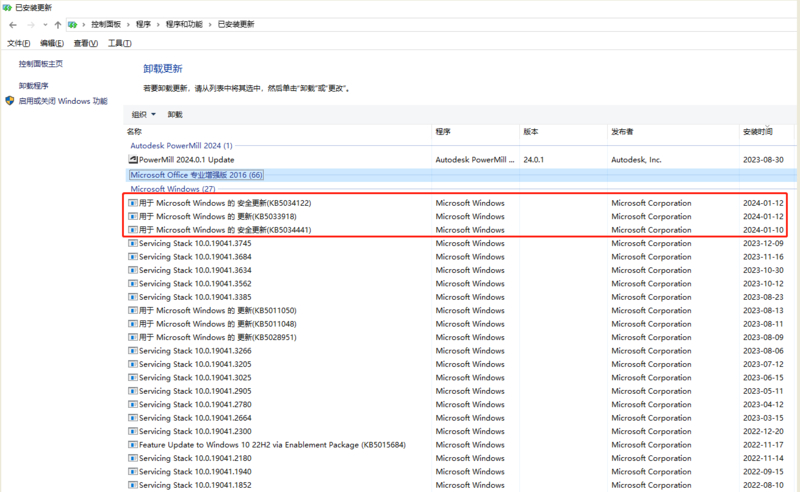Click icon of Servicing Stack 10.0.19041.3266

[x=133, y=351]
